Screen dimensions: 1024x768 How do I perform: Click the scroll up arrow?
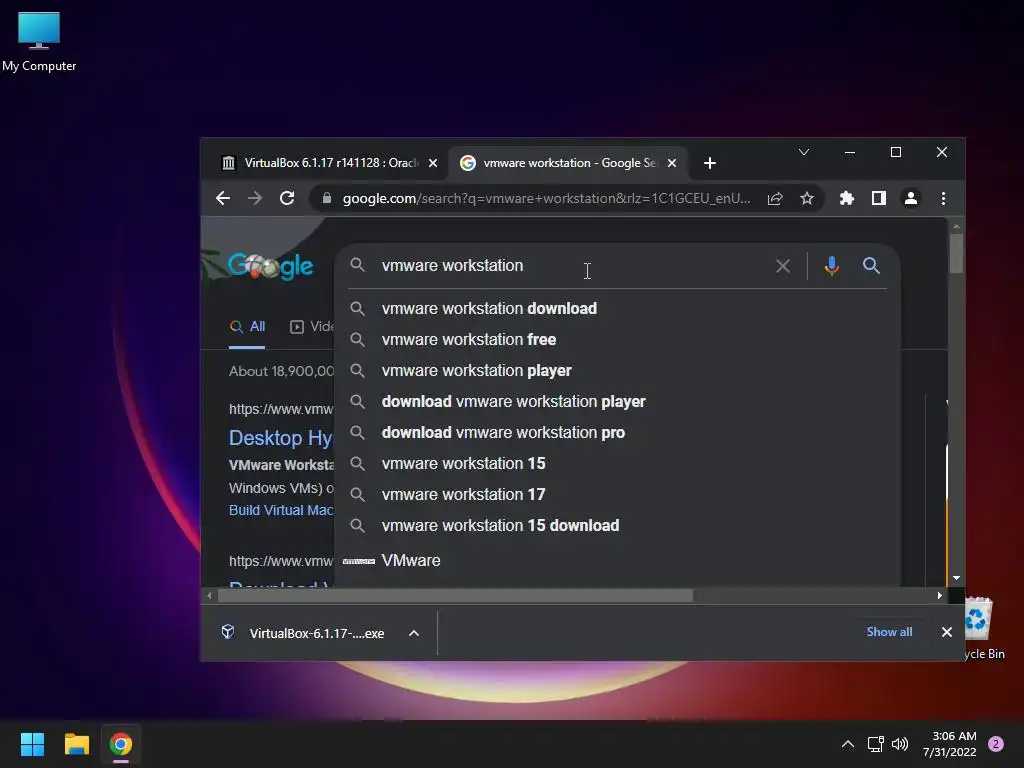[x=956, y=226]
